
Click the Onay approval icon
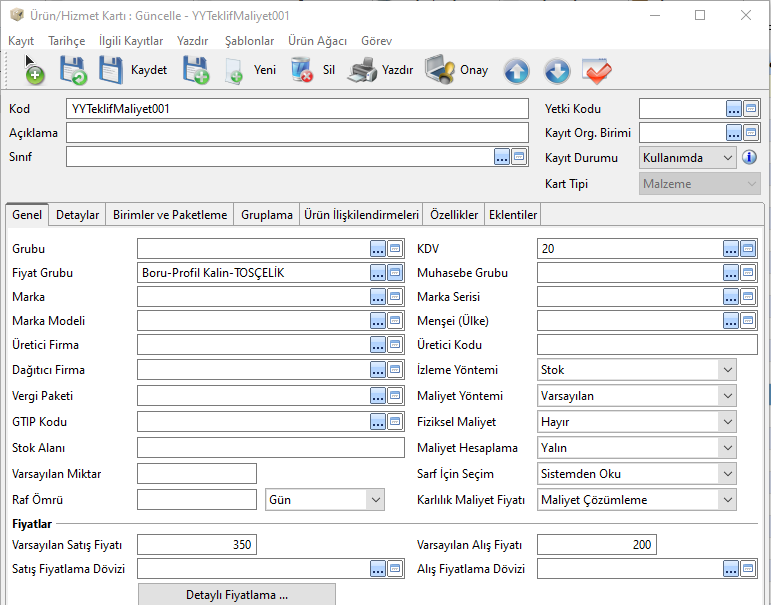[440, 70]
